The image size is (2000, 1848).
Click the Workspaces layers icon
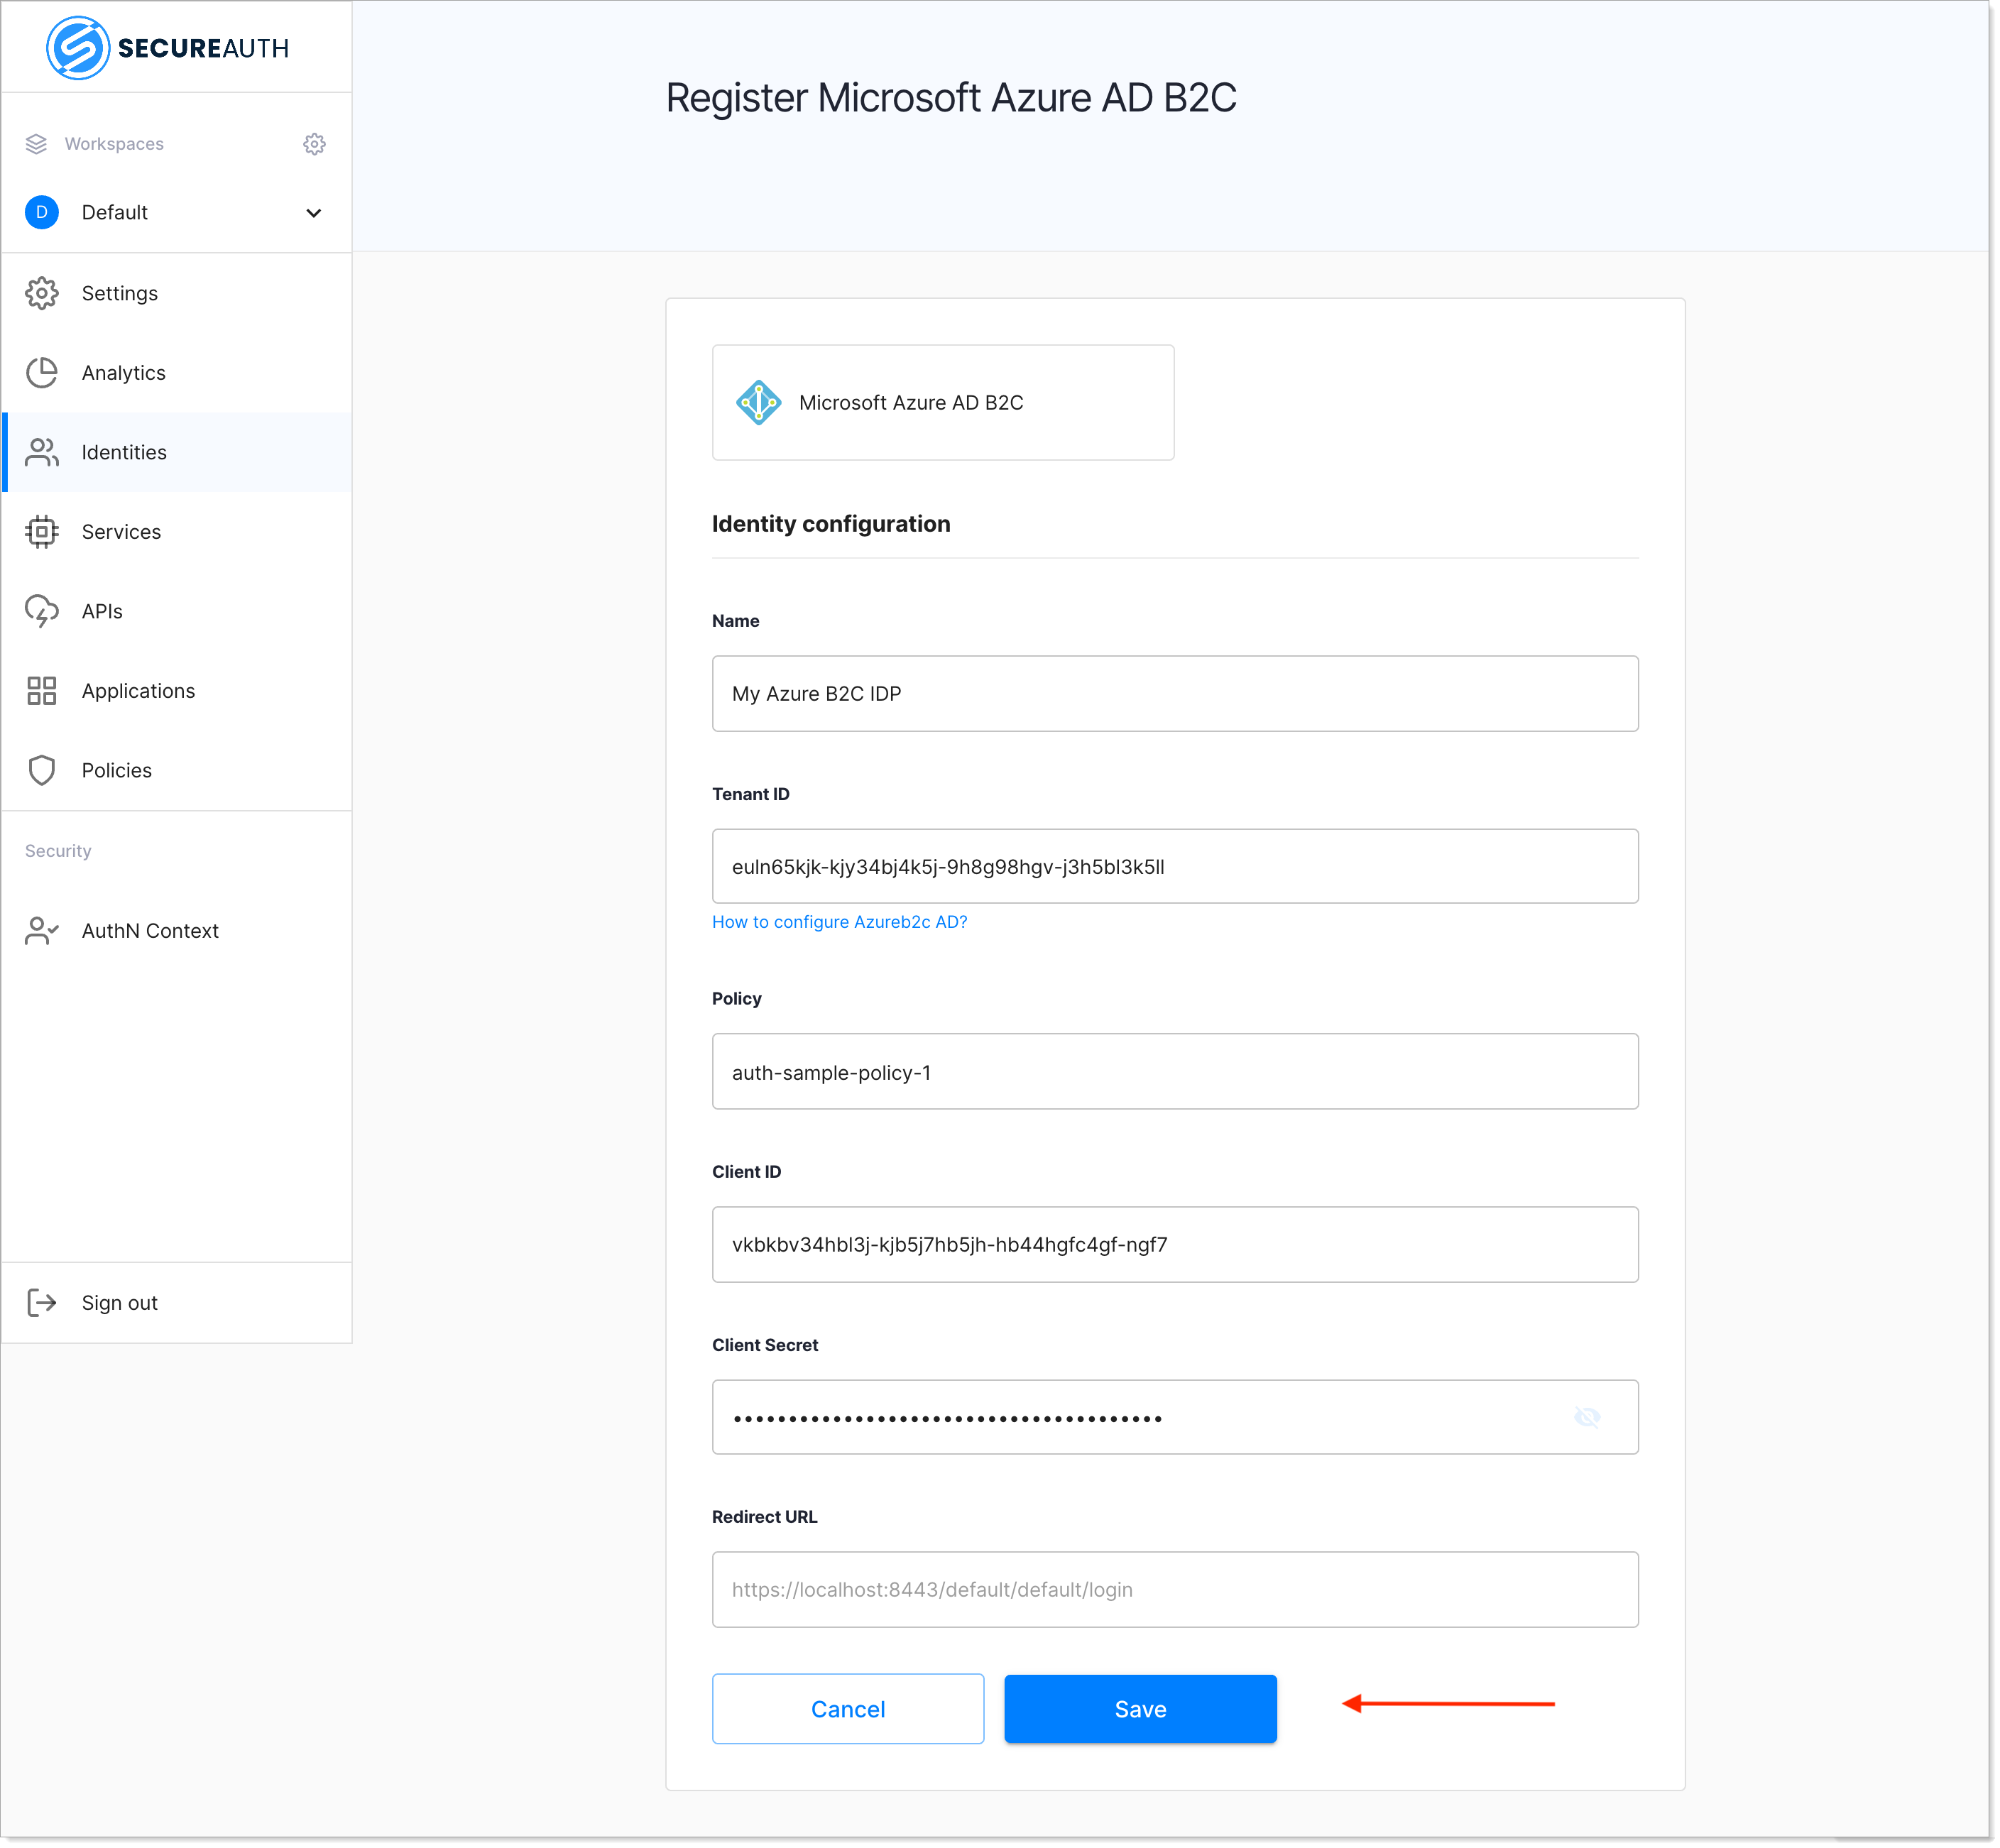pyautogui.click(x=36, y=144)
